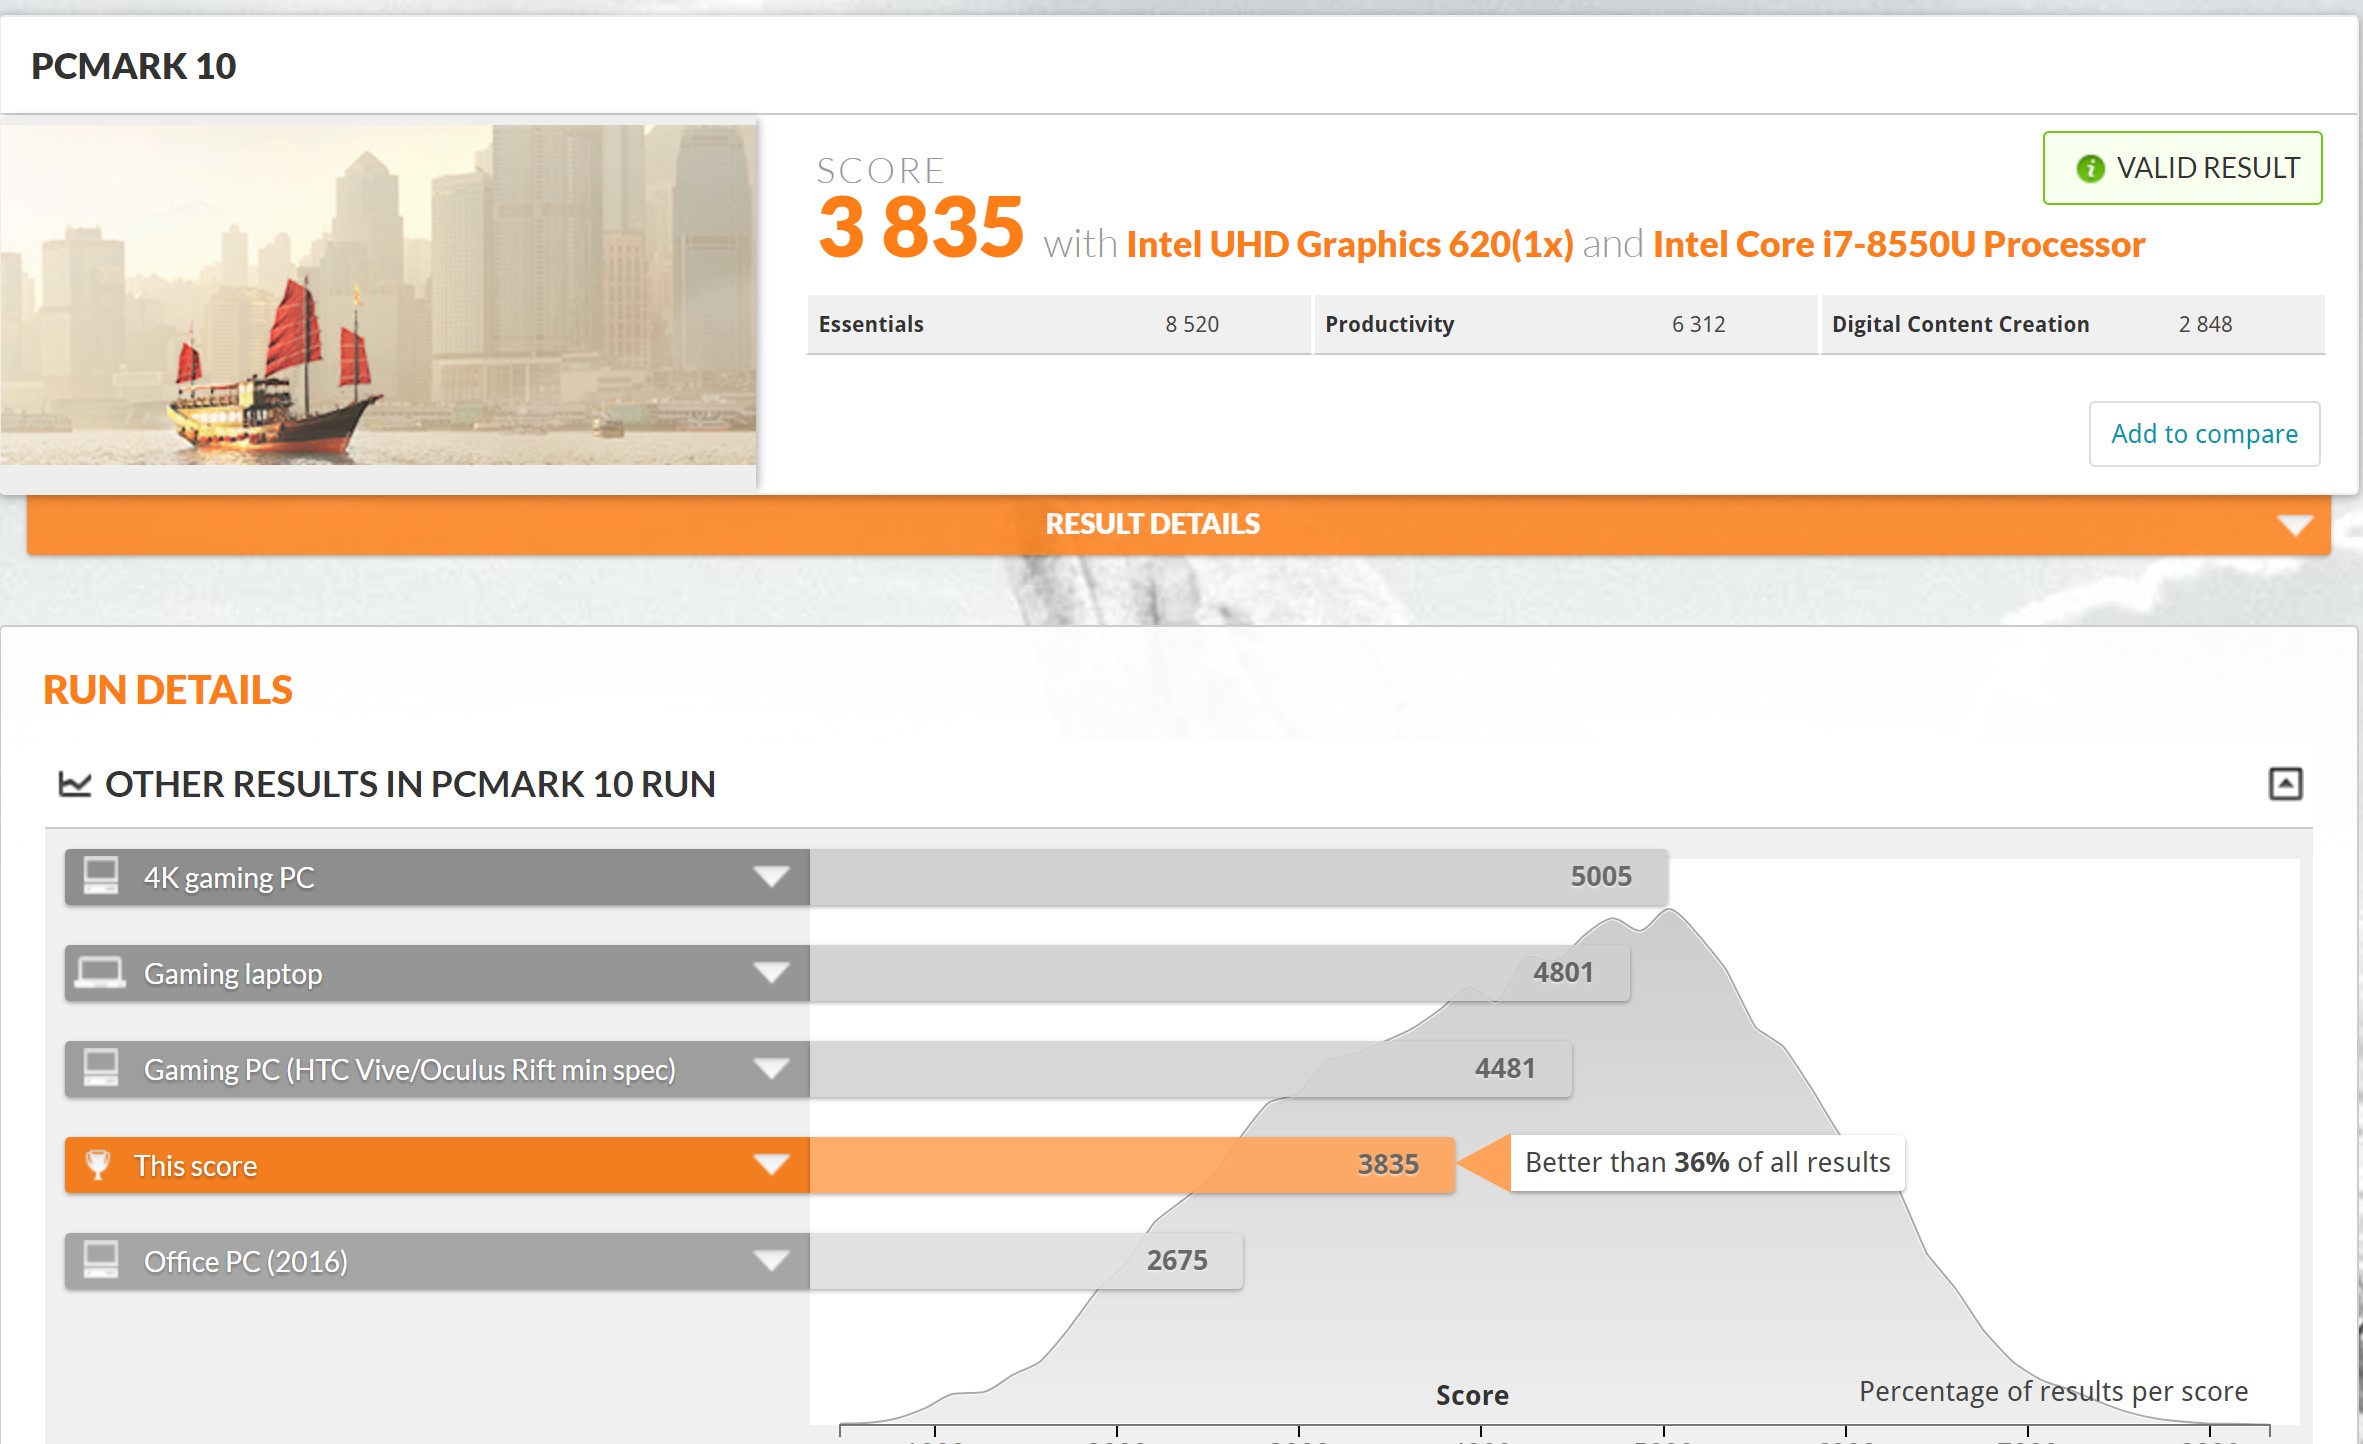This screenshot has height=1444, width=2363.
Task: Click the RUN DETAILS heading
Action: [168, 691]
